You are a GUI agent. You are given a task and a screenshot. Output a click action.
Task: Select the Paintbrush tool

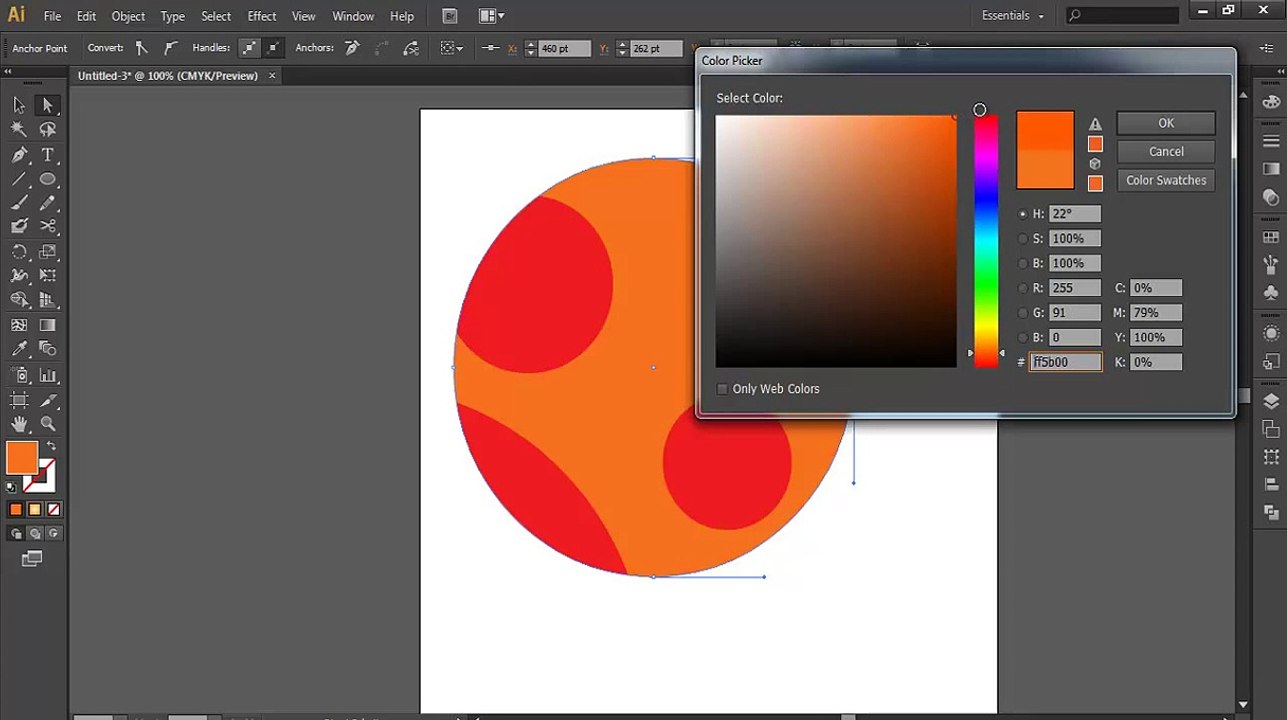point(19,203)
